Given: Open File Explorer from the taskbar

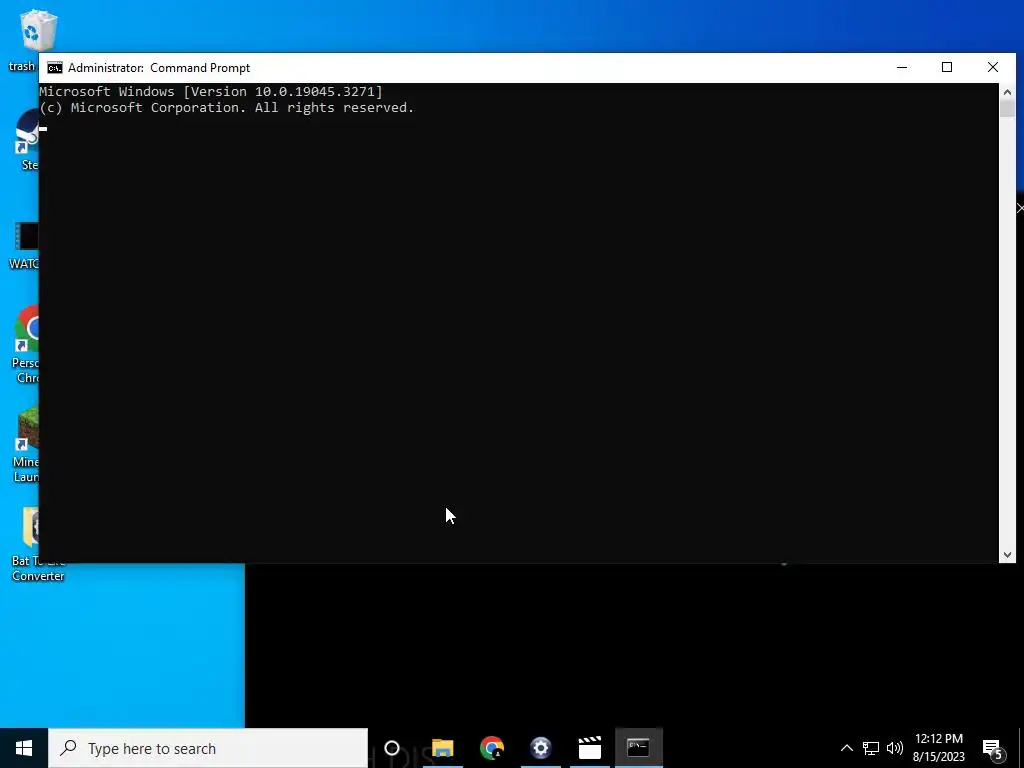Looking at the screenshot, I should coord(442,748).
